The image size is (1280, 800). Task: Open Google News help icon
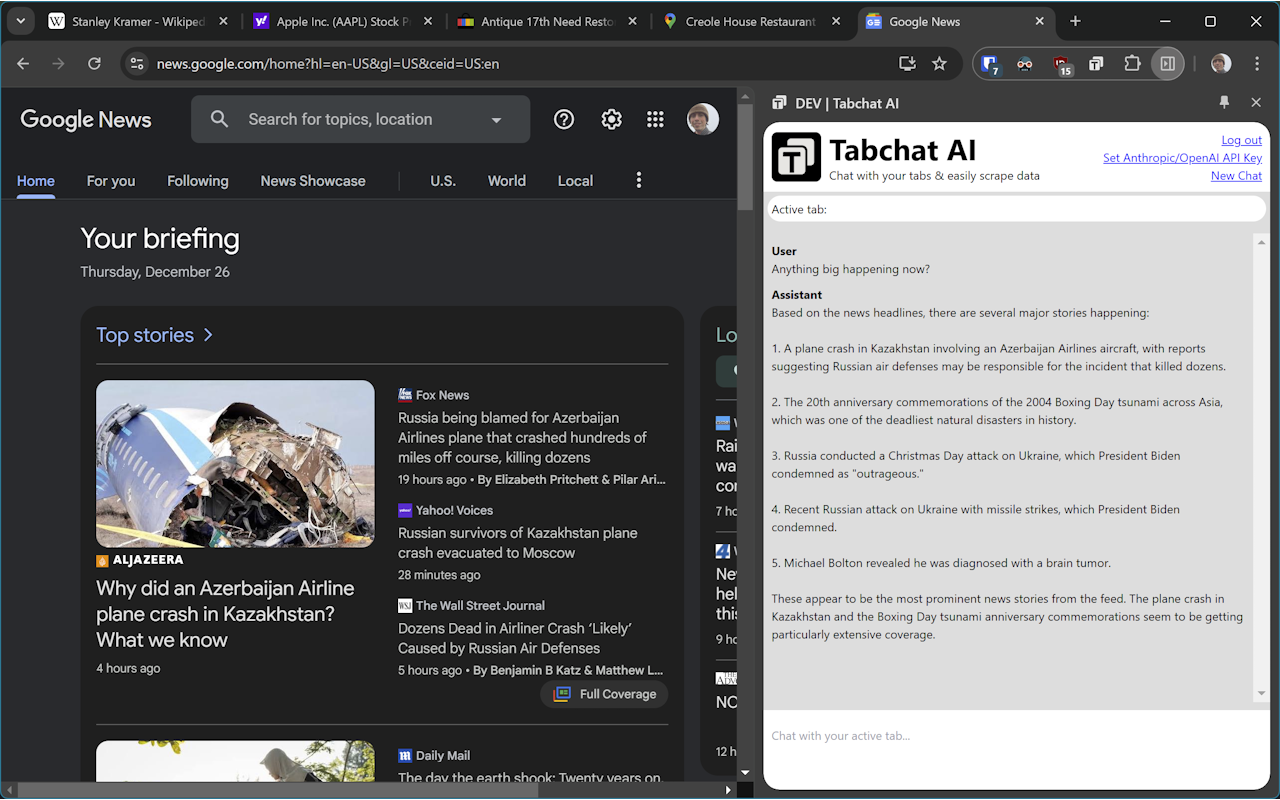tap(564, 119)
